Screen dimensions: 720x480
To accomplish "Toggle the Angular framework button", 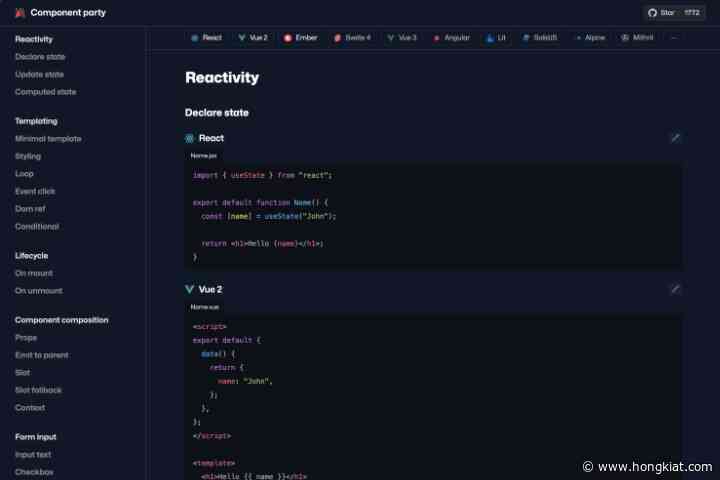I will [451, 38].
